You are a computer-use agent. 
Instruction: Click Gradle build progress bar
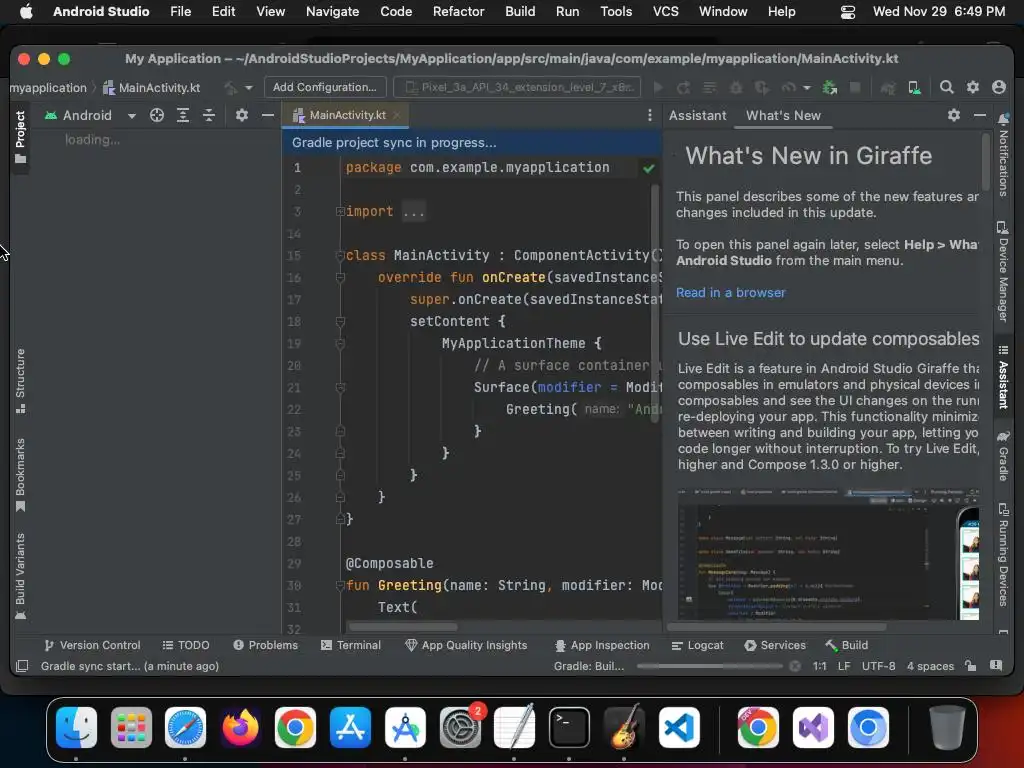[x=709, y=666]
